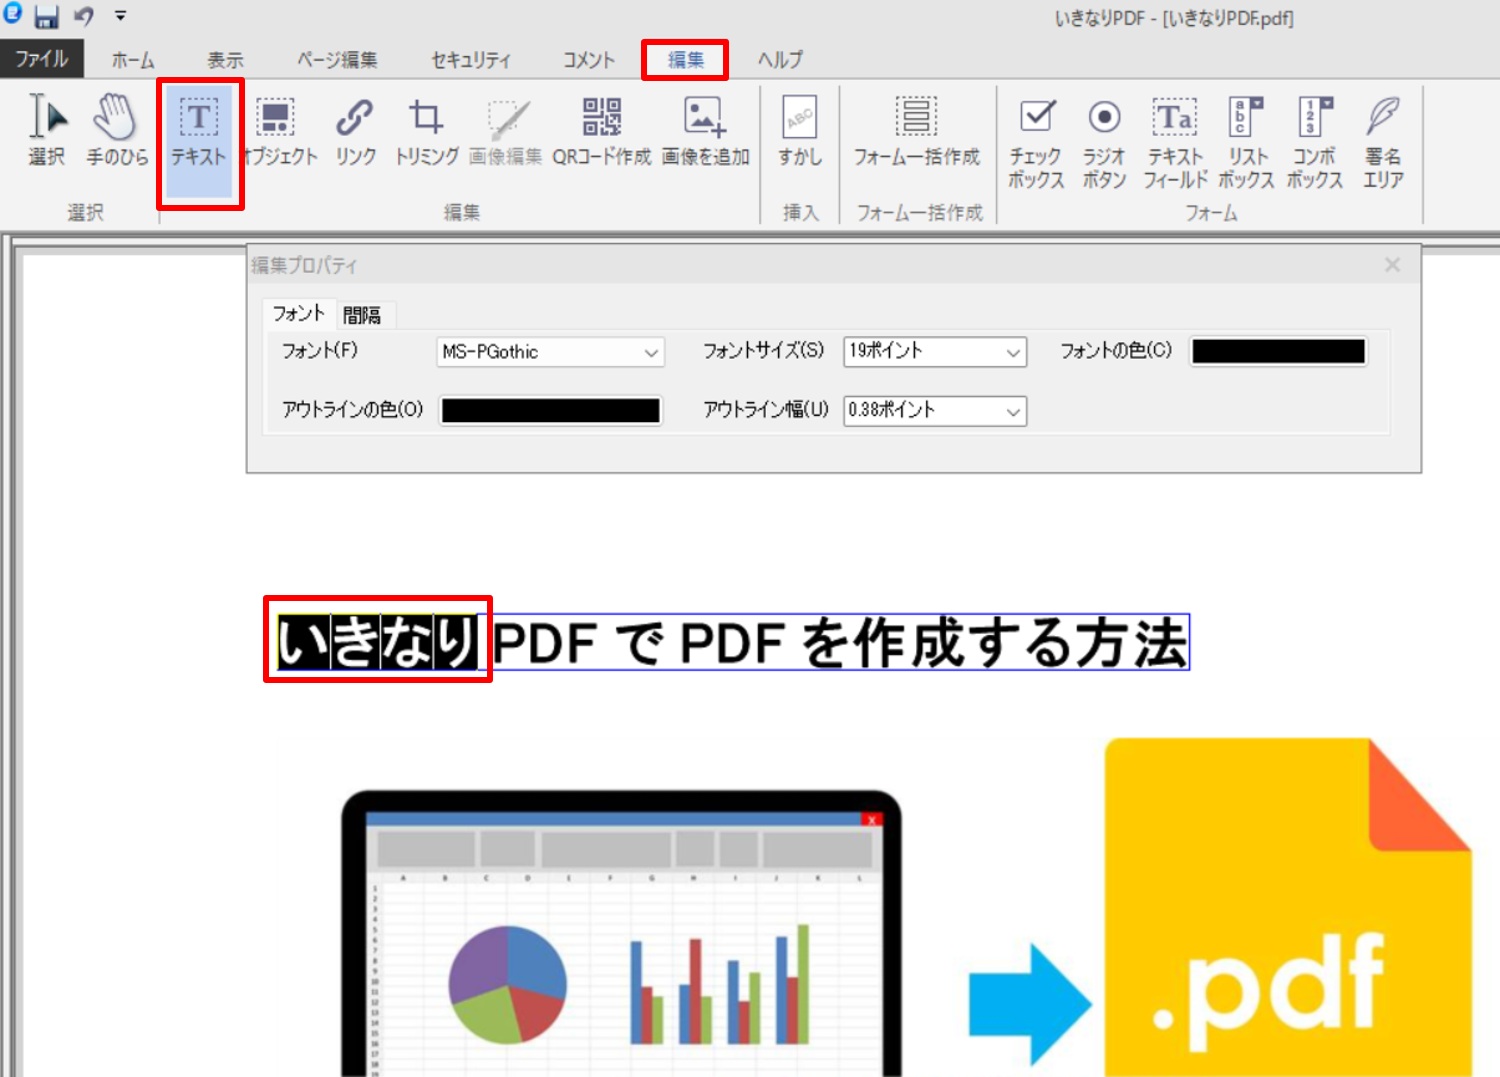The image size is (1500, 1077).
Task: Switch to the 間隔 tab
Action: (362, 315)
